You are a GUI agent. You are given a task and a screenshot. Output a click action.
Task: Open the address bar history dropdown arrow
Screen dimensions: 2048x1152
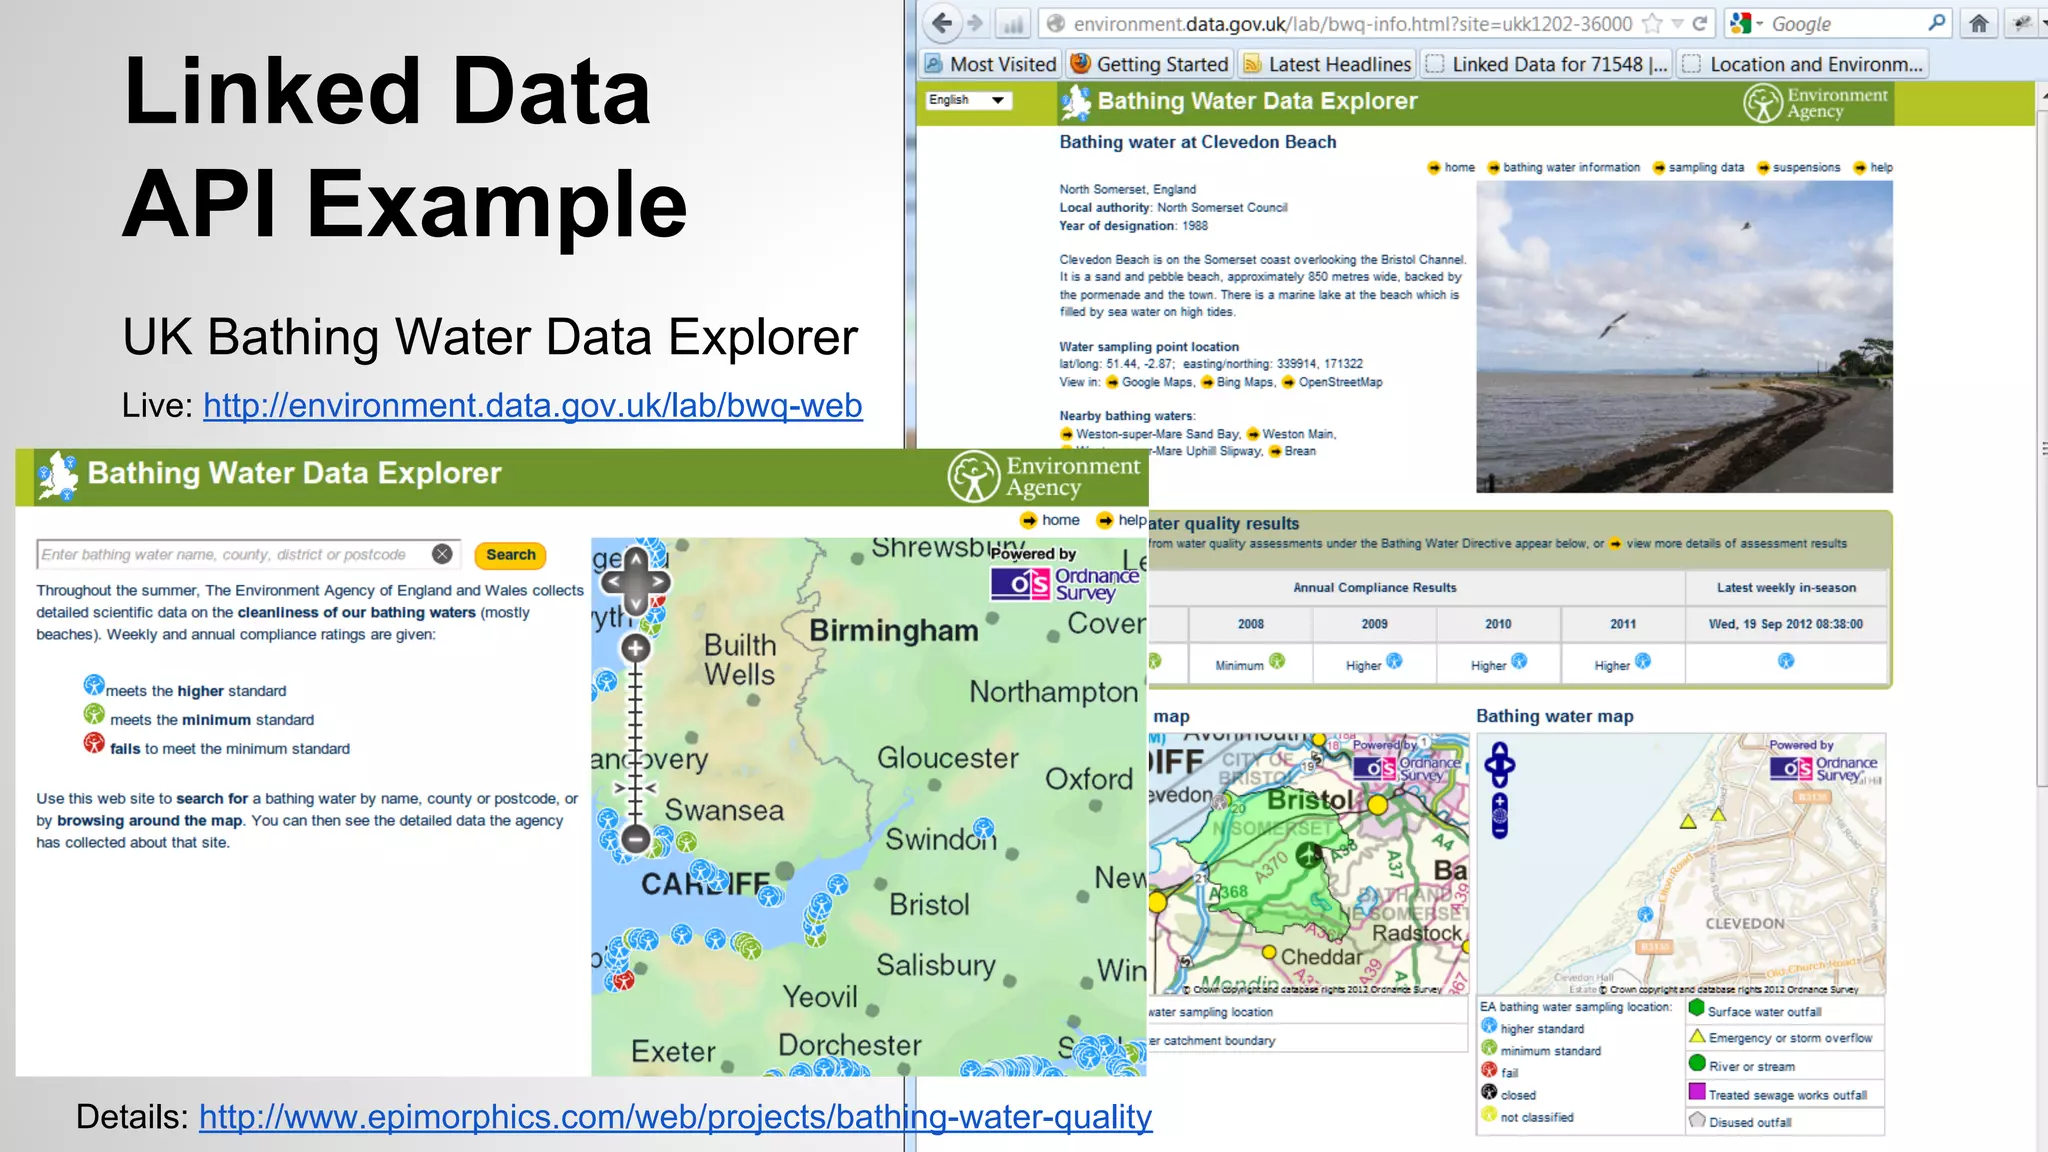1678,23
